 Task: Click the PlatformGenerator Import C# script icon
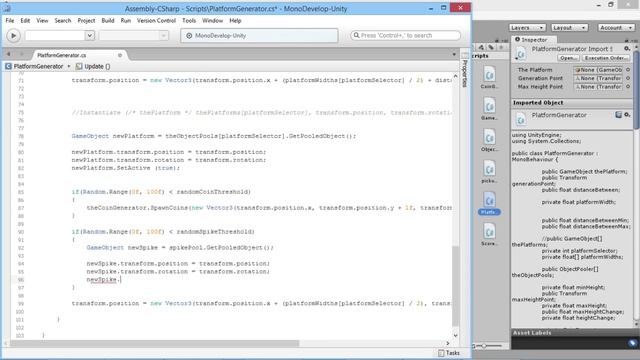click(x=521, y=54)
